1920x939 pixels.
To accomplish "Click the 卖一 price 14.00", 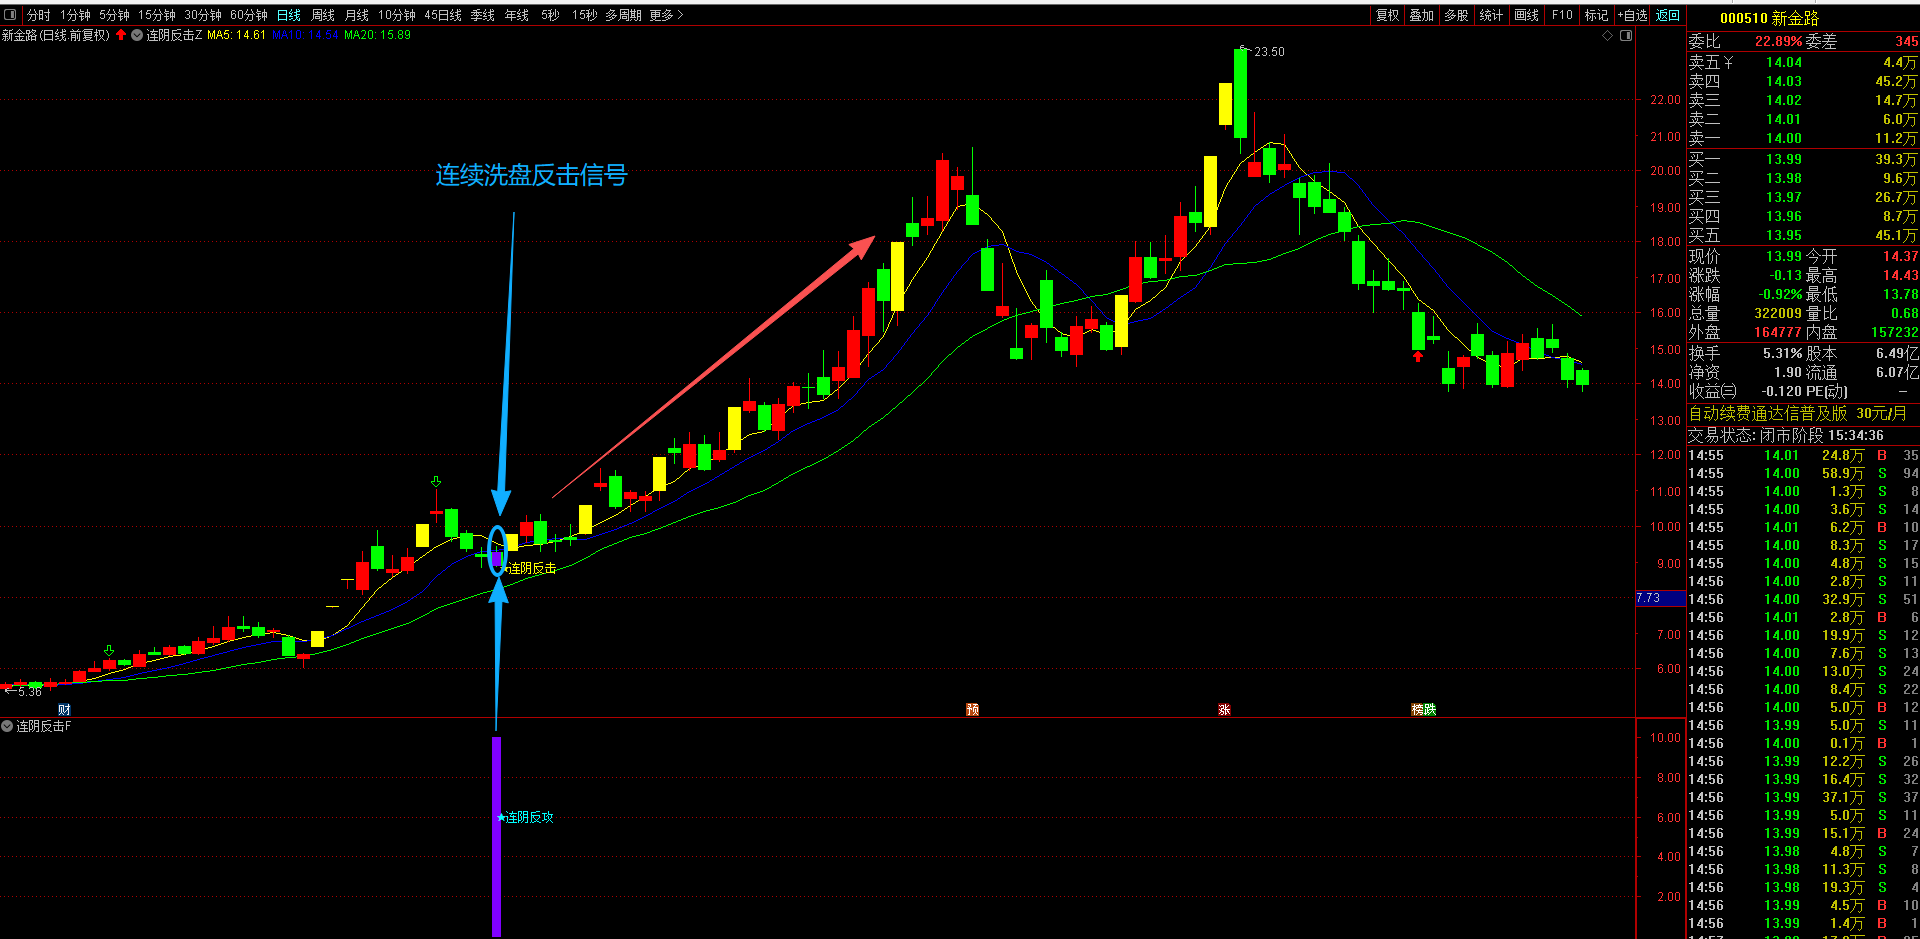I will coord(1784,139).
